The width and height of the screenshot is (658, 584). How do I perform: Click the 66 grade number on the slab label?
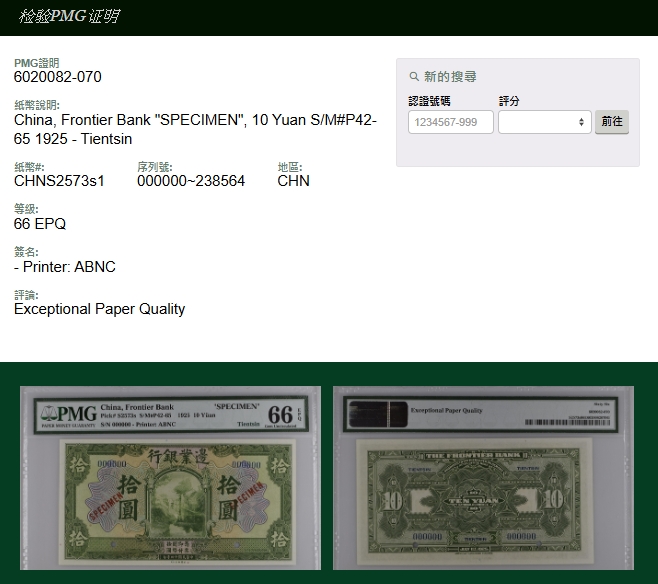click(280, 414)
